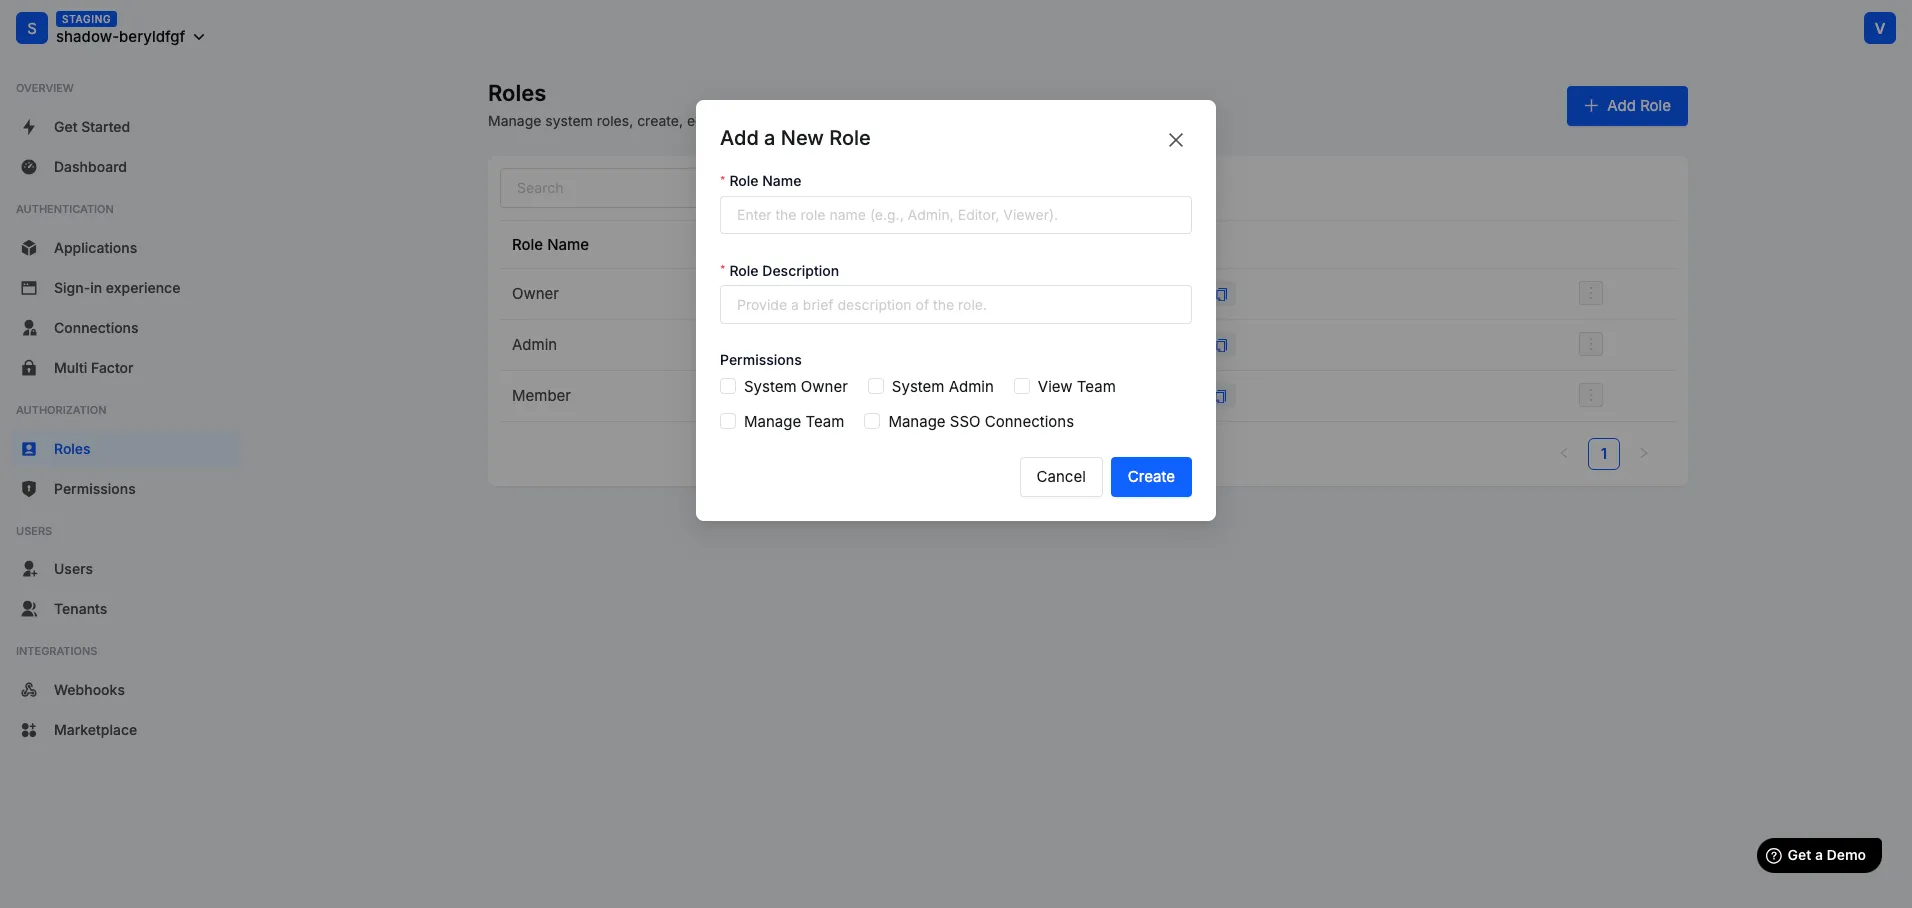Enable the View Team permission
The width and height of the screenshot is (1912, 908).
[x=1022, y=386]
